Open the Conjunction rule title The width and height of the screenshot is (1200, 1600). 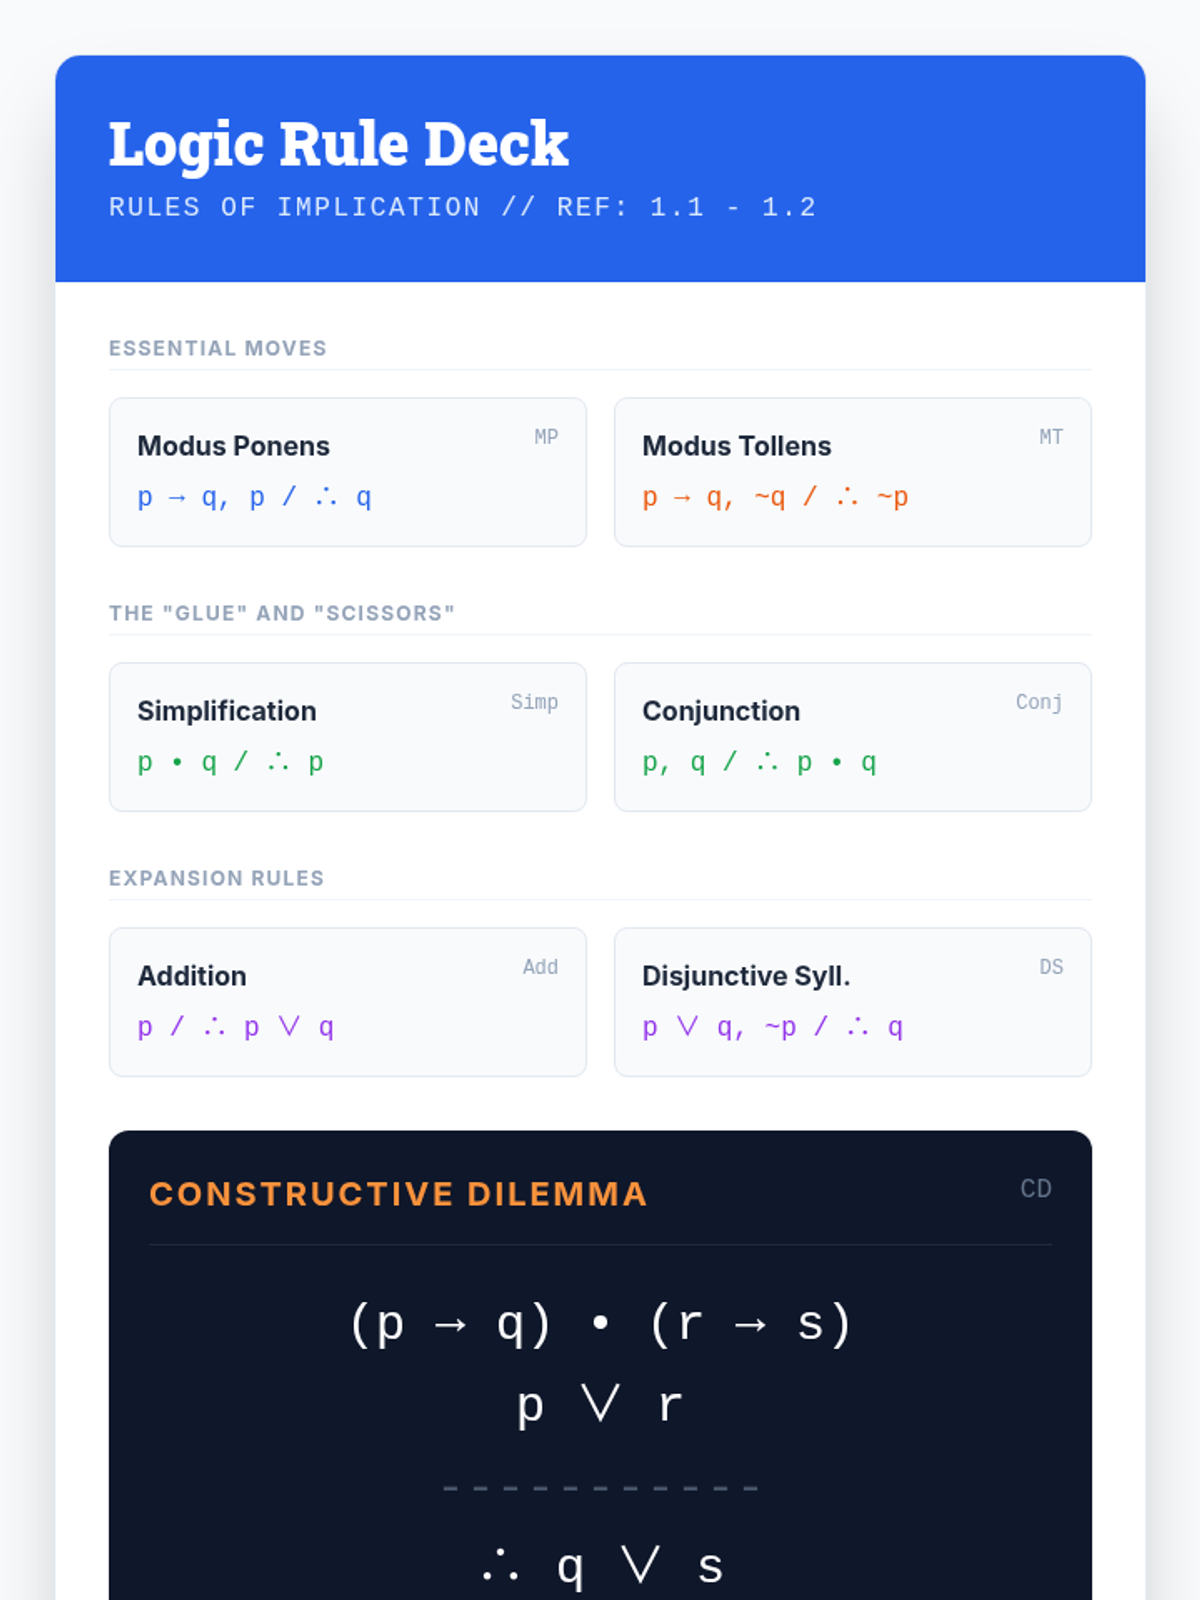(720, 711)
